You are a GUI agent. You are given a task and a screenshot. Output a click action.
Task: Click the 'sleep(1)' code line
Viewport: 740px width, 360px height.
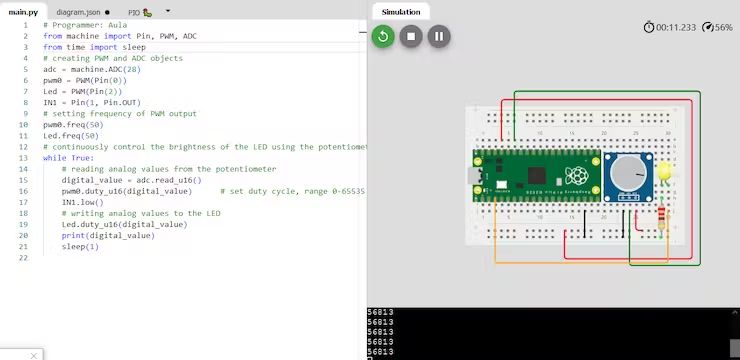(x=80, y=246)
